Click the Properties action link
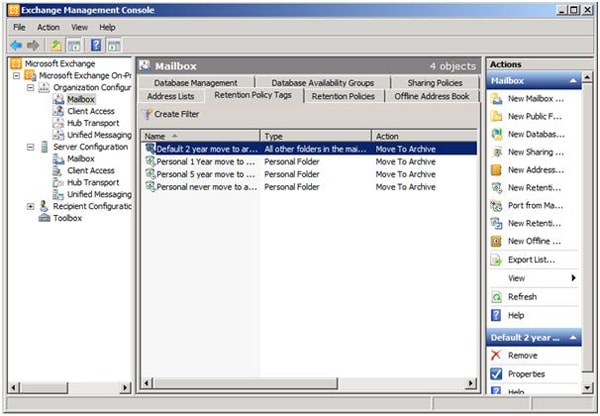 (526, 374)
